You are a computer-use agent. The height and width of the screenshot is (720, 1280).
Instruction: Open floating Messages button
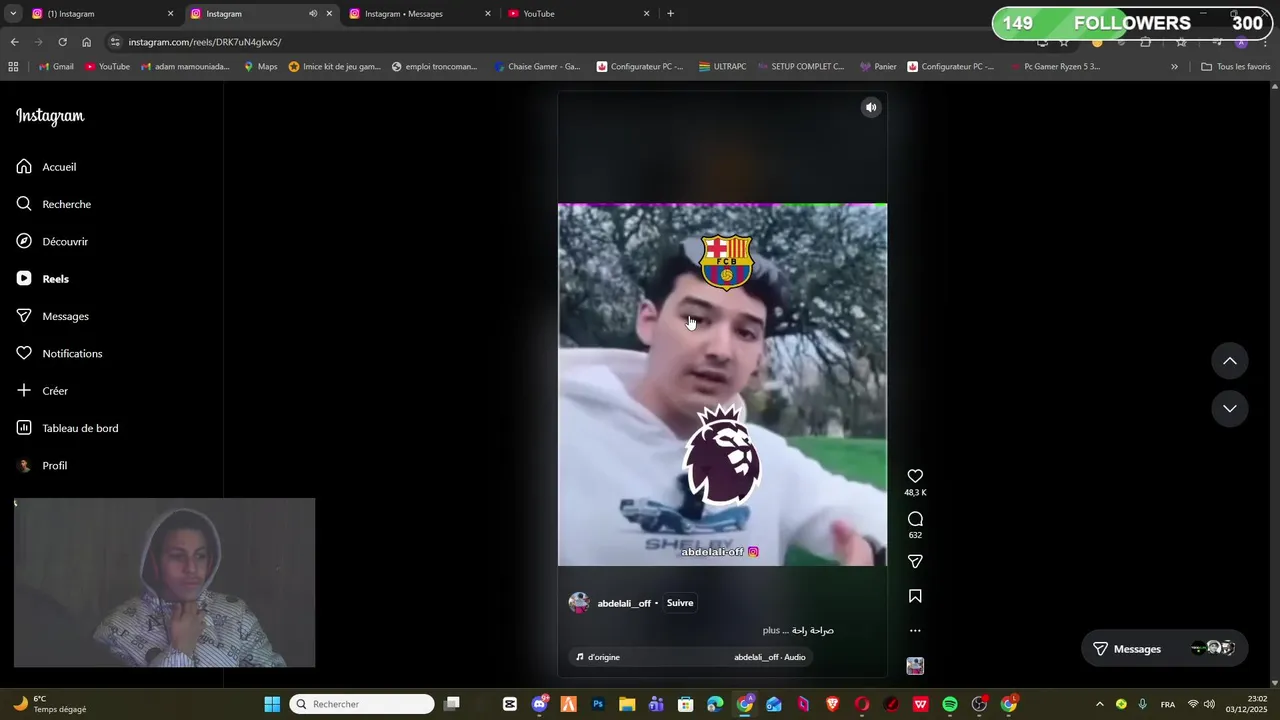1164,649
